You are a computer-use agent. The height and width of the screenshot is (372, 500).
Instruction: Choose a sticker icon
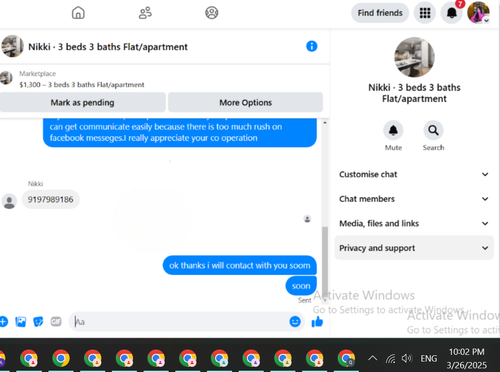38,322
